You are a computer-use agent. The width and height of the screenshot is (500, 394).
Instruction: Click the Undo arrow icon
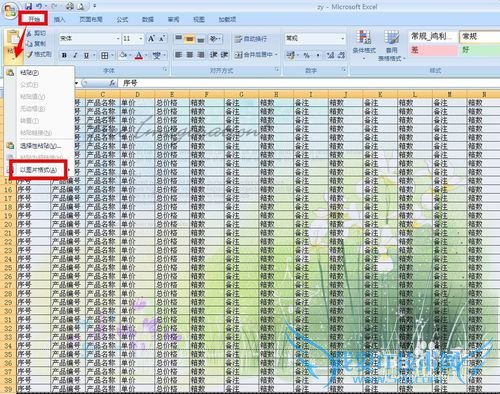pos(39,6)
